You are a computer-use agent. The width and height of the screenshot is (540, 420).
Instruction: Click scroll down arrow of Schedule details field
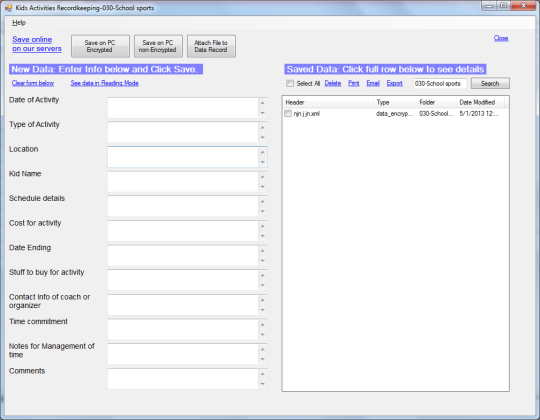pos(263,211)
